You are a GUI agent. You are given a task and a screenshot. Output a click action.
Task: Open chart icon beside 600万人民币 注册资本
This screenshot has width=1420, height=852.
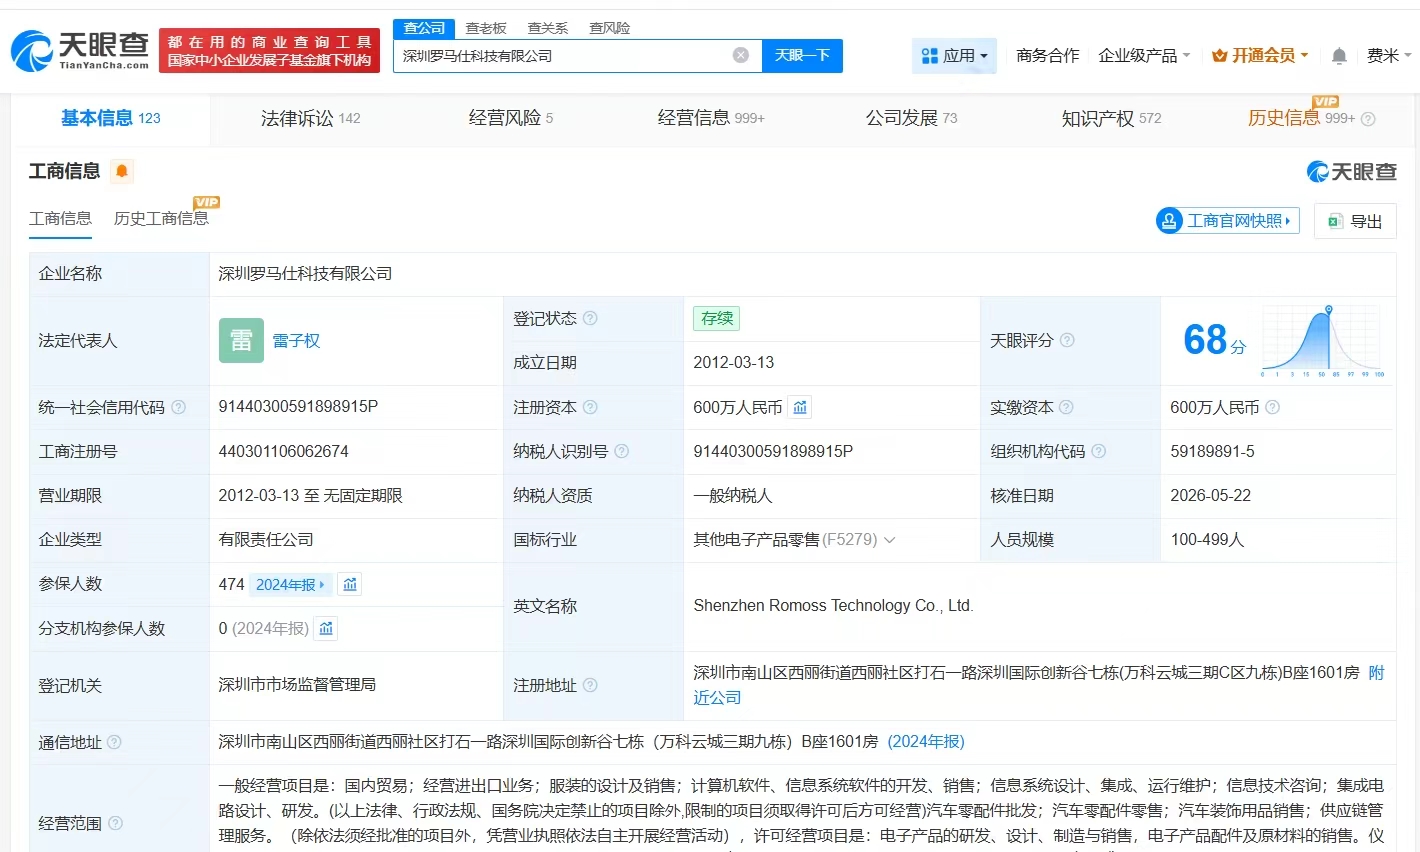point(800,407)
